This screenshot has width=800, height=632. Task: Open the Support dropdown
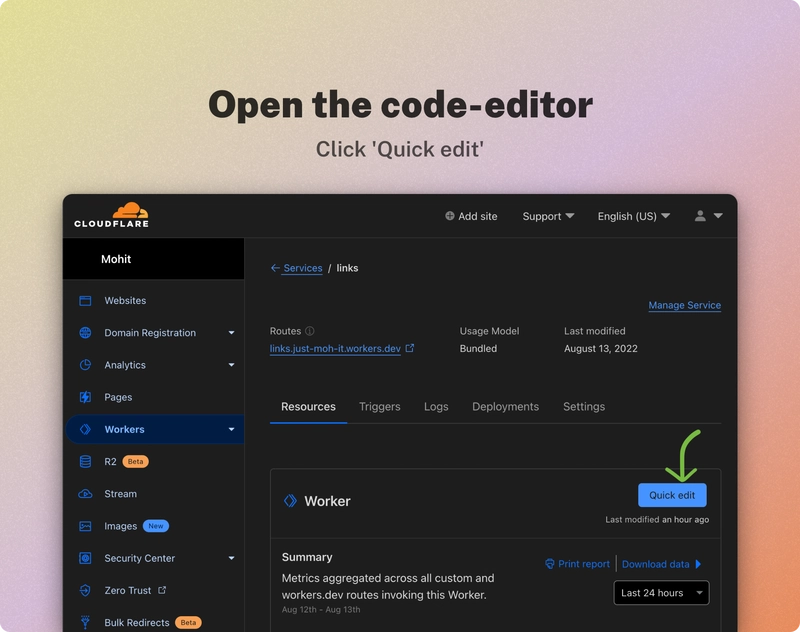click(548, 216)
